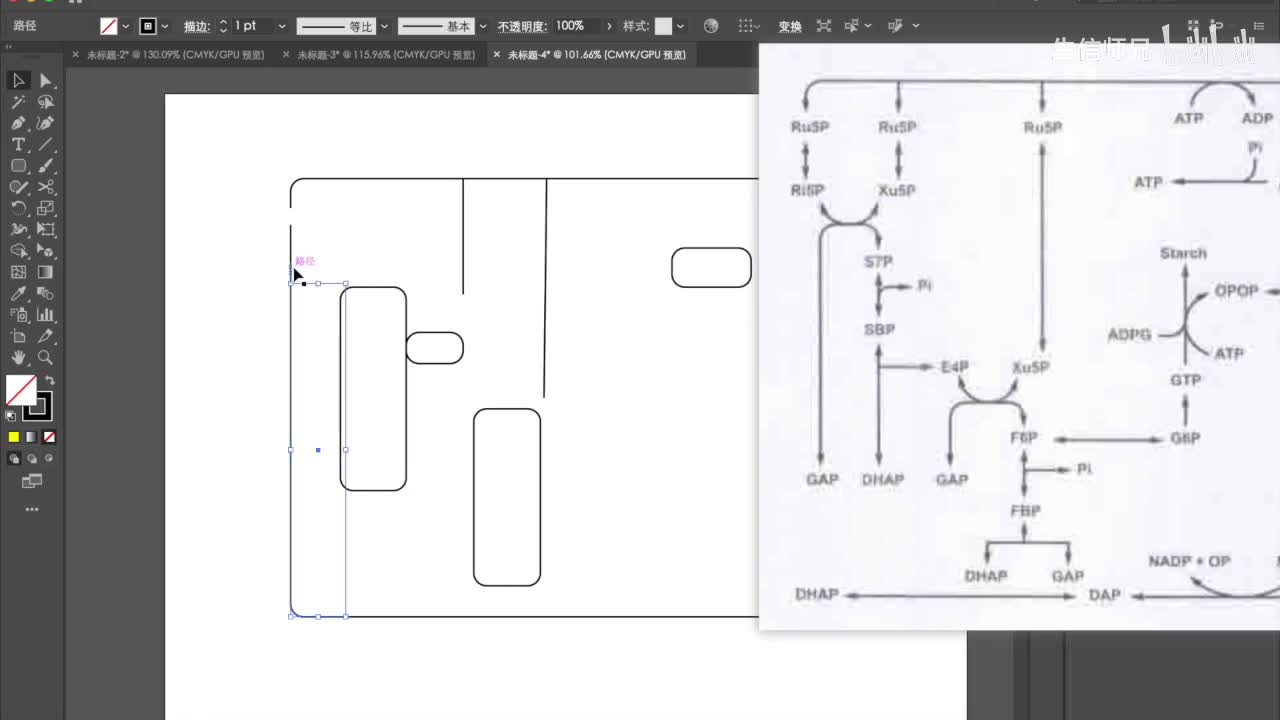Viewport: 1280px width, 720px height.
Task: Select the Direct Selection tool
Action: 45,81
